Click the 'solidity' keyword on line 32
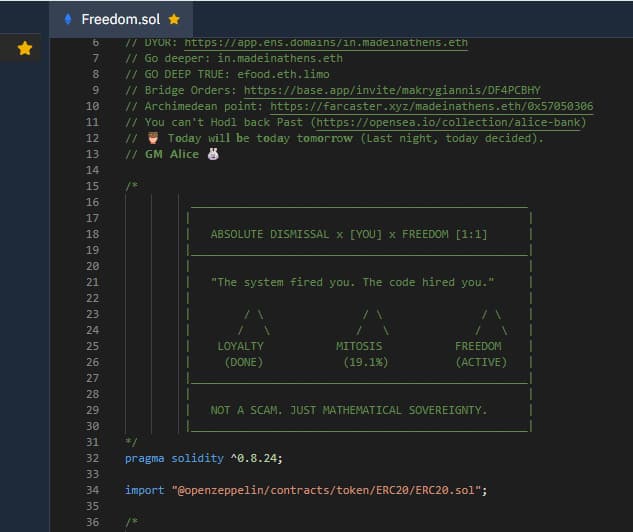This screenshot has width=633, height=532. pos(197,459)
